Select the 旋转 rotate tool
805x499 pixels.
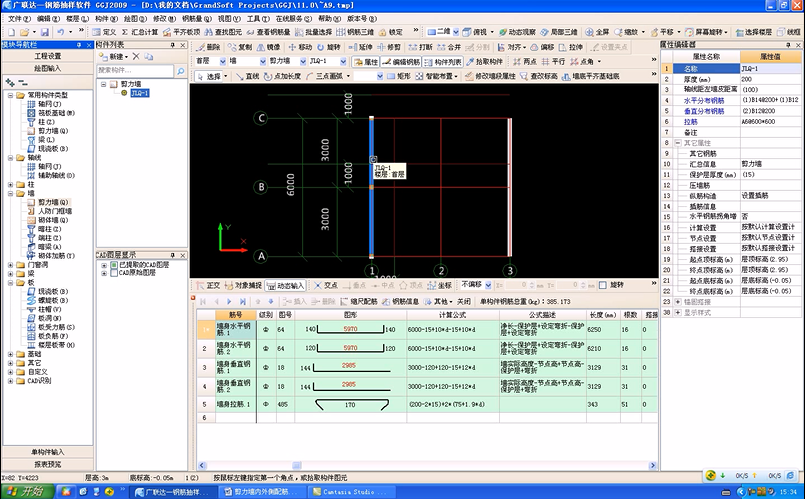pos(329,47)
